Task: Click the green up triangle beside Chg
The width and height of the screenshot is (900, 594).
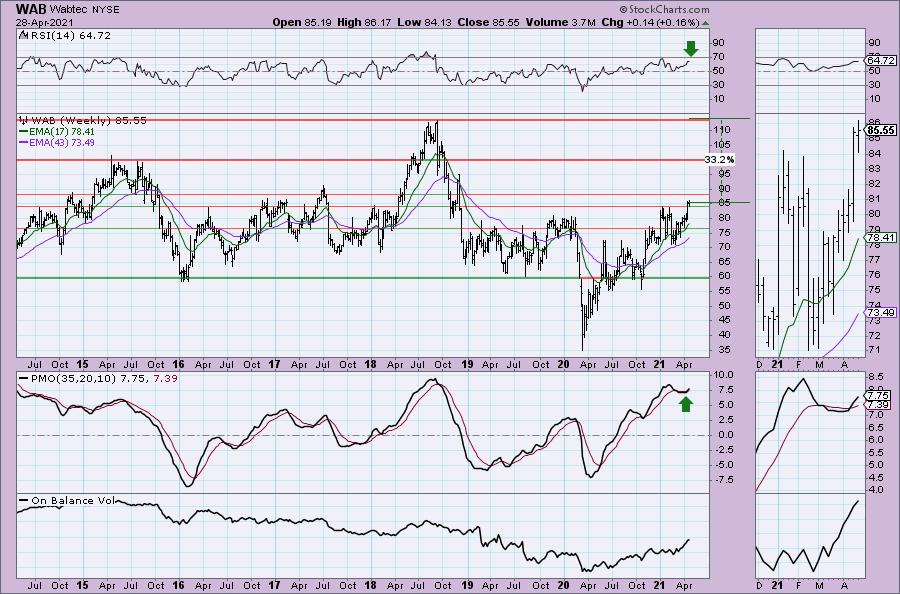Action: coord(705,23)
